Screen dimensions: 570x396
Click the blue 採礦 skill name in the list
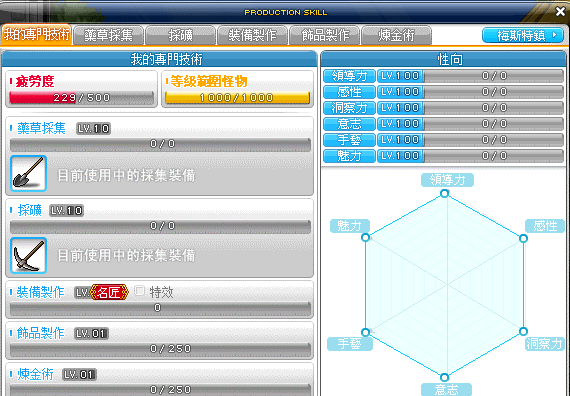[x=29, y=211]
